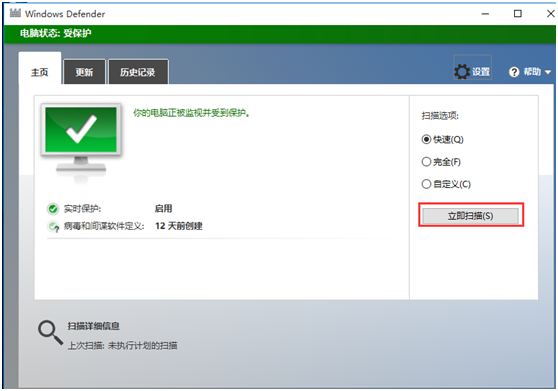Close the Windows Defender window
The height and width of the screenshot is (391, 558).
click(551, 14)
